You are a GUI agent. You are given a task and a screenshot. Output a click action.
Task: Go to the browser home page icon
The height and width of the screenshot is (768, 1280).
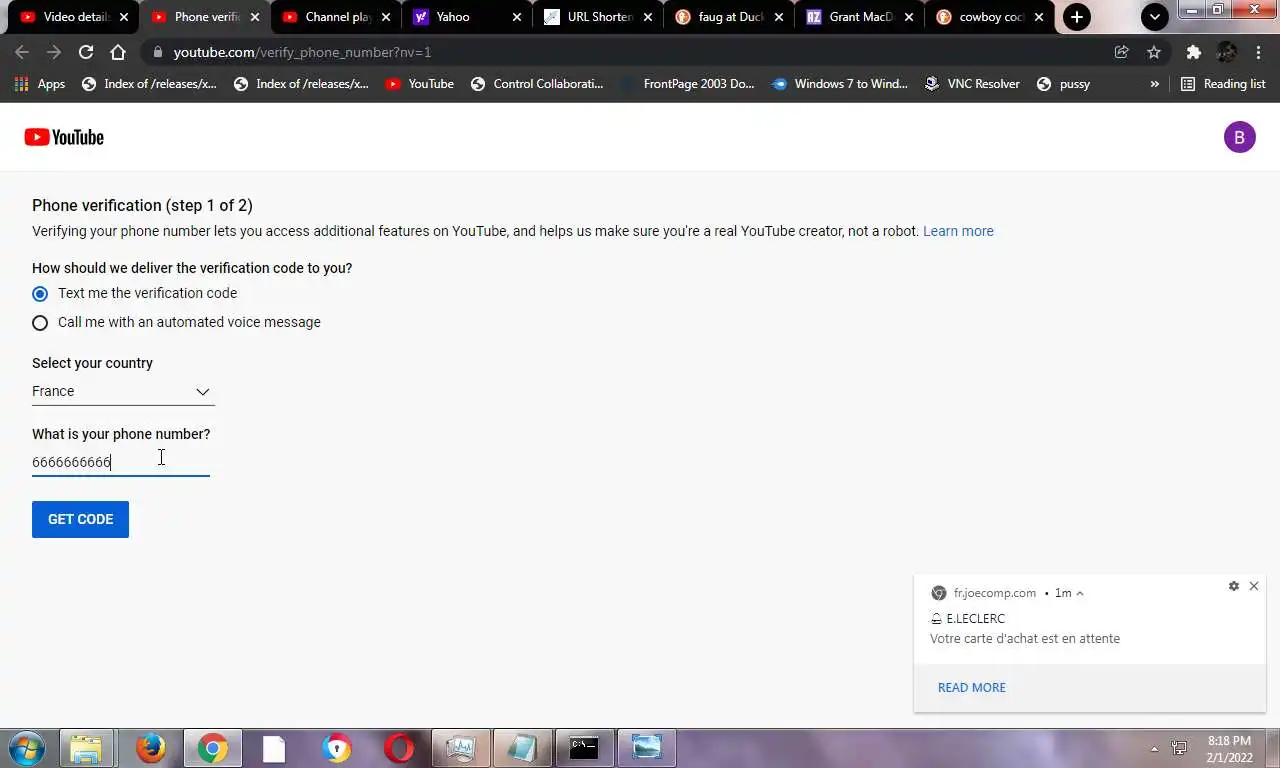point(118,52)
